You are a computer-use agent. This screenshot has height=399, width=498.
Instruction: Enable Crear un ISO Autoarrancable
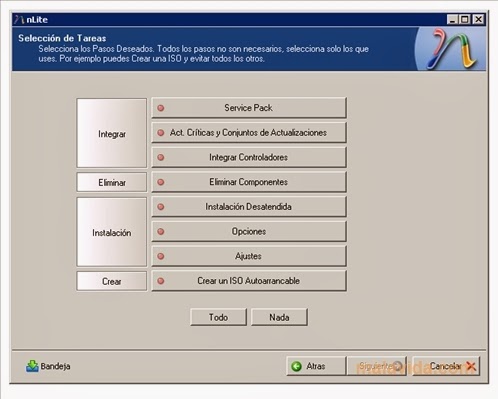click(x=249, y=281)
